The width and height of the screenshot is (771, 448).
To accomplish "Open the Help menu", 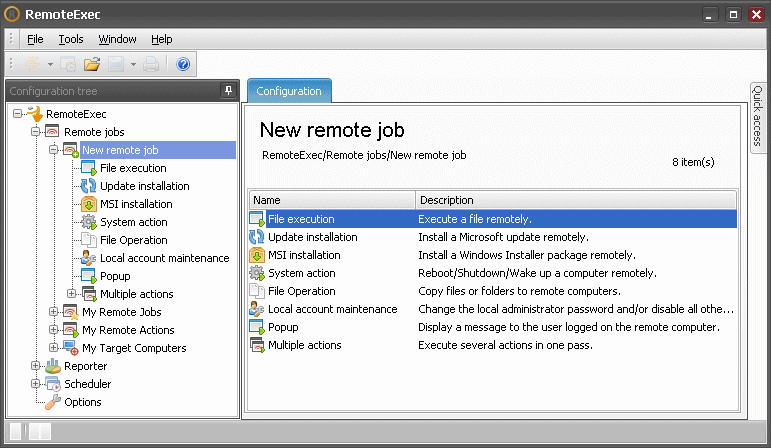I will pyautogui.click(x=161, y=39).
